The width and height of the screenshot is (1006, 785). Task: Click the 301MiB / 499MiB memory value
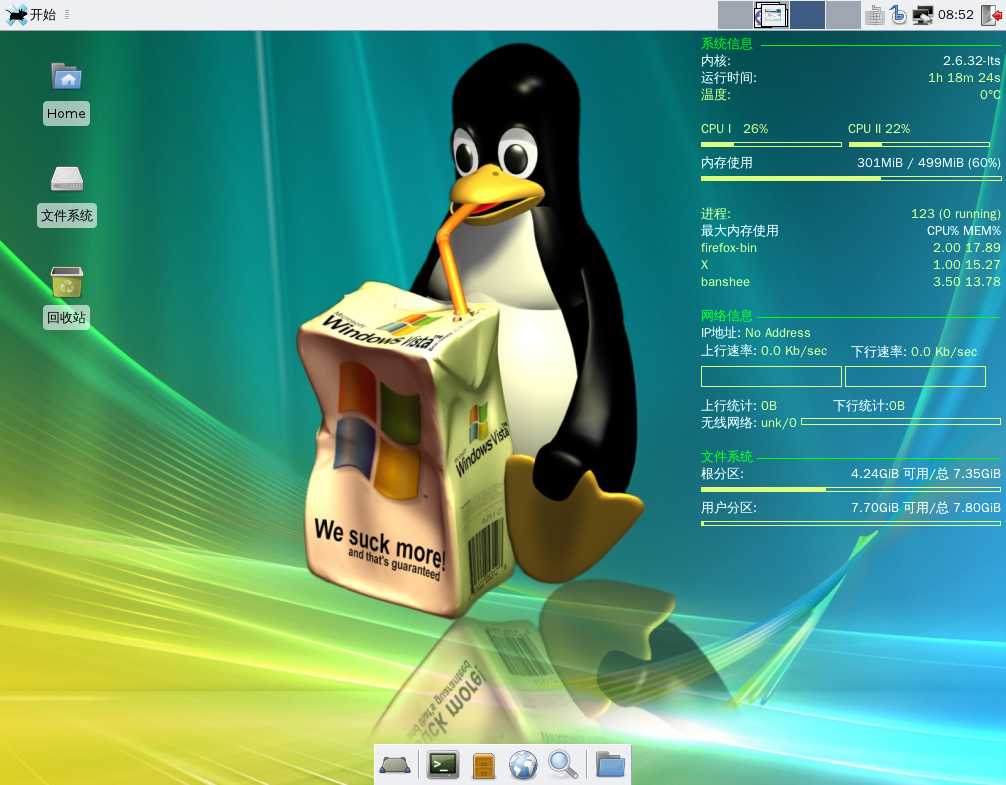pos(928,162)
